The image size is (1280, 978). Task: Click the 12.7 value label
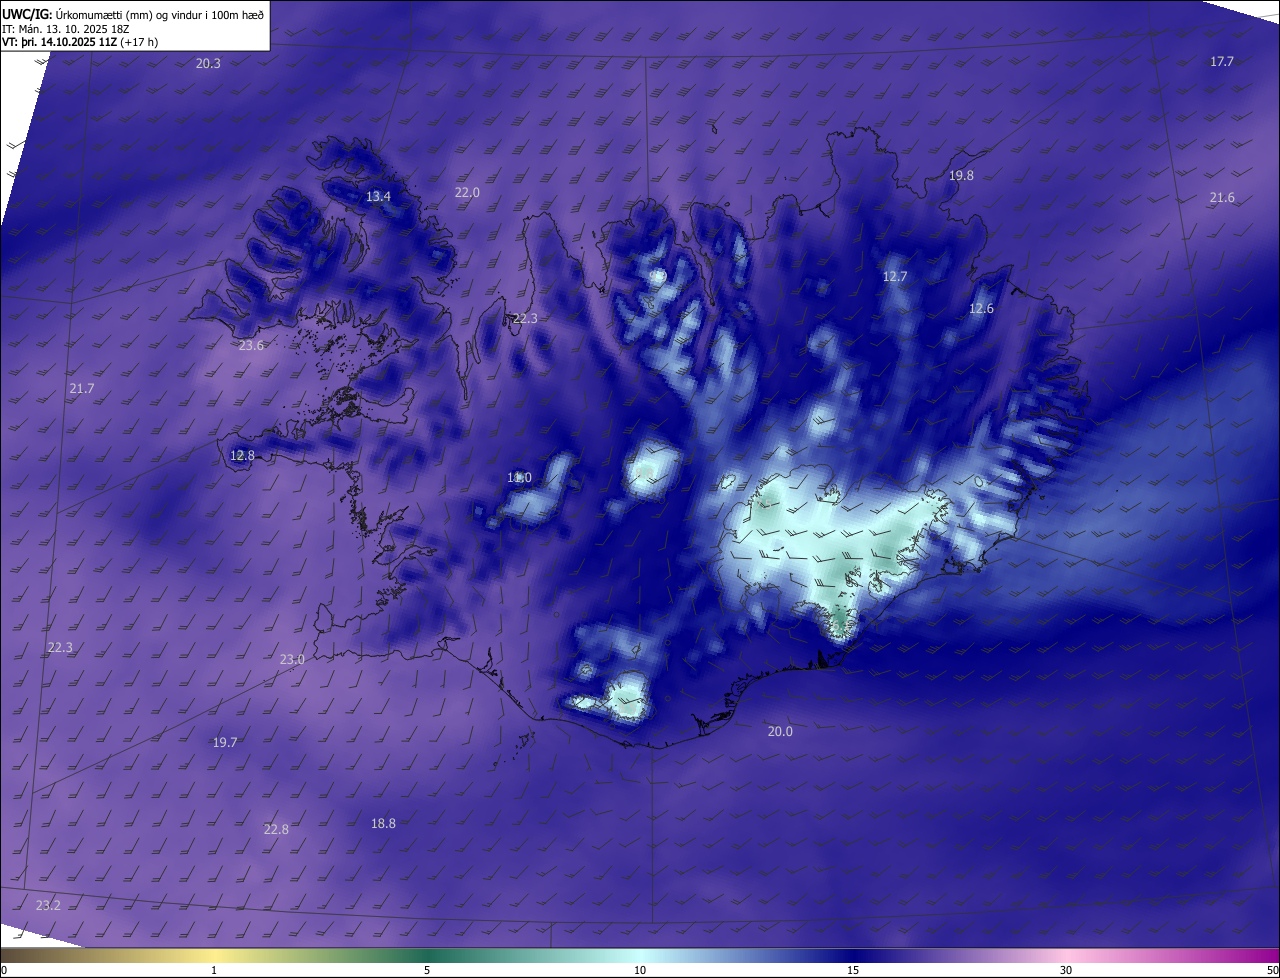tap(895, 276)
